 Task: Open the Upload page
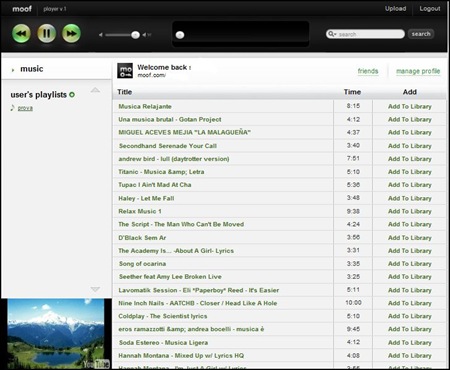[396, 9]
